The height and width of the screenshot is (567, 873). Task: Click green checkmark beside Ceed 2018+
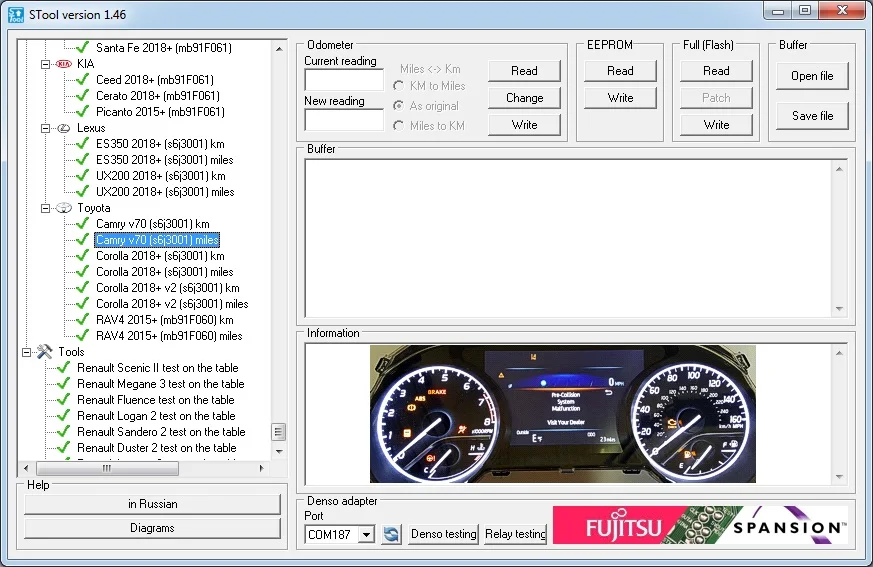pos(82,80)
